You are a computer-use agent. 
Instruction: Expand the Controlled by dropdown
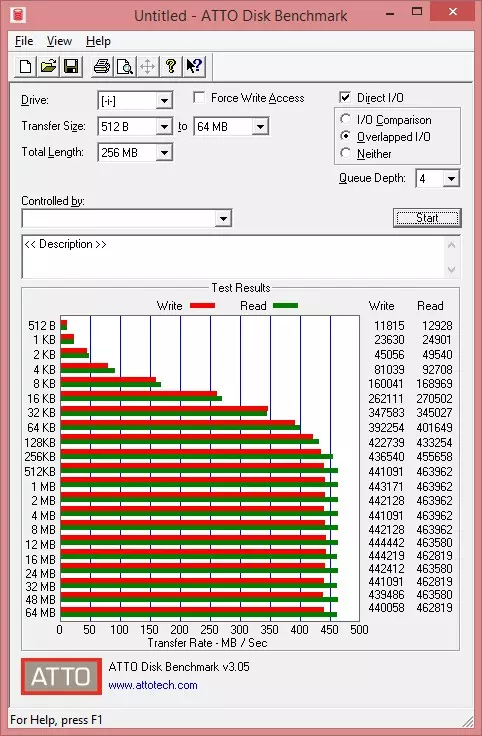223,218
